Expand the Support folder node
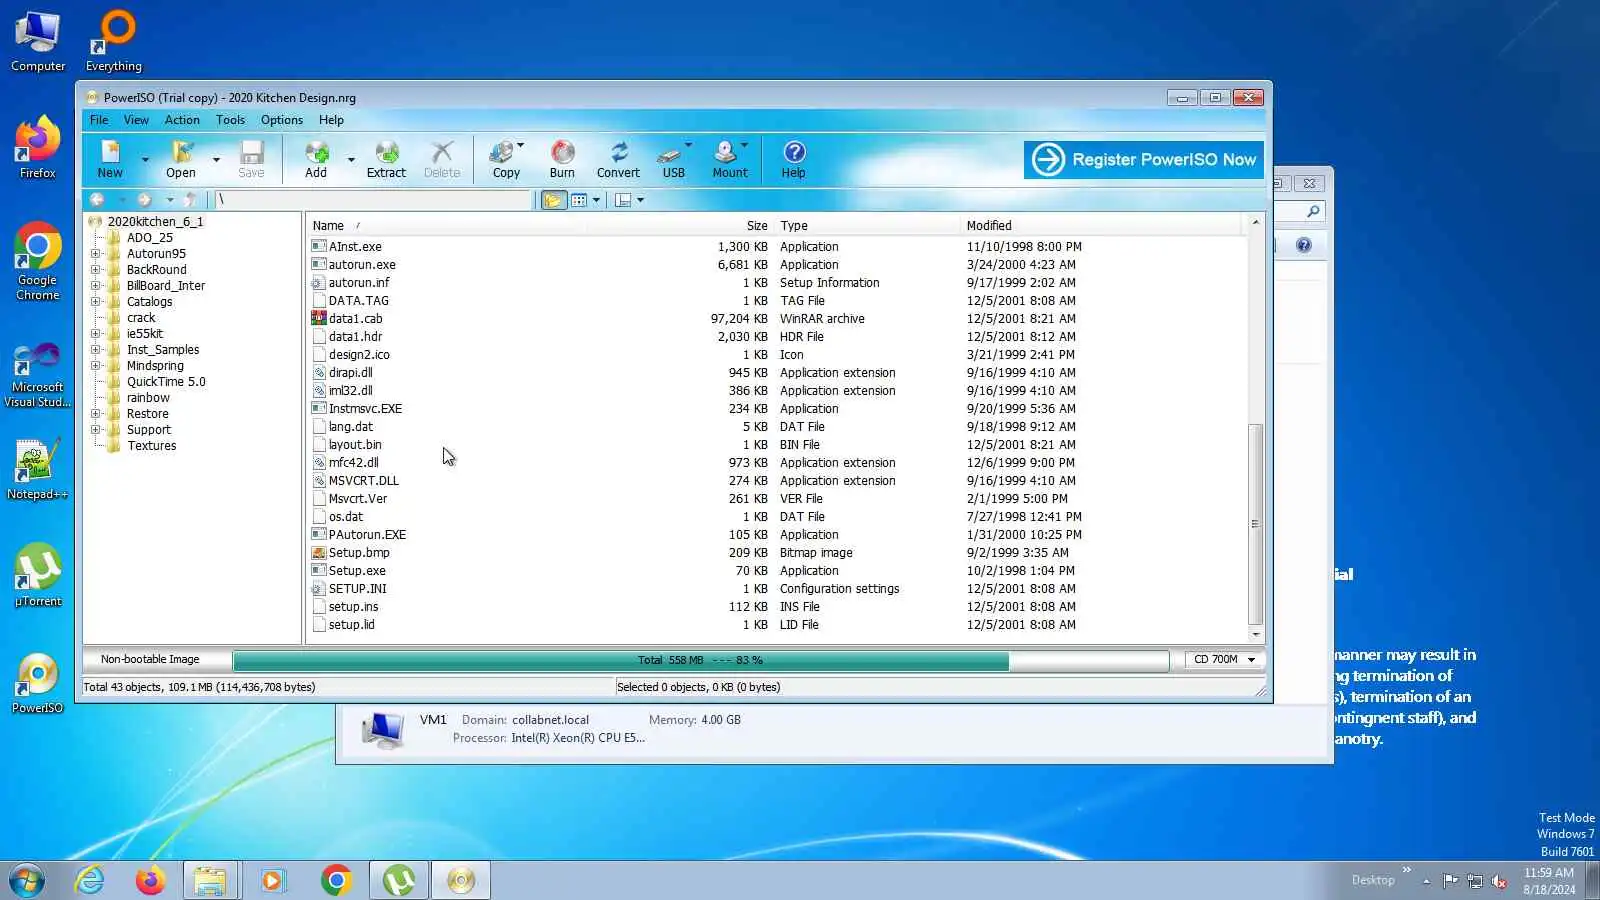This screenshot has height=900, width=1600. [x=96, y=430]
